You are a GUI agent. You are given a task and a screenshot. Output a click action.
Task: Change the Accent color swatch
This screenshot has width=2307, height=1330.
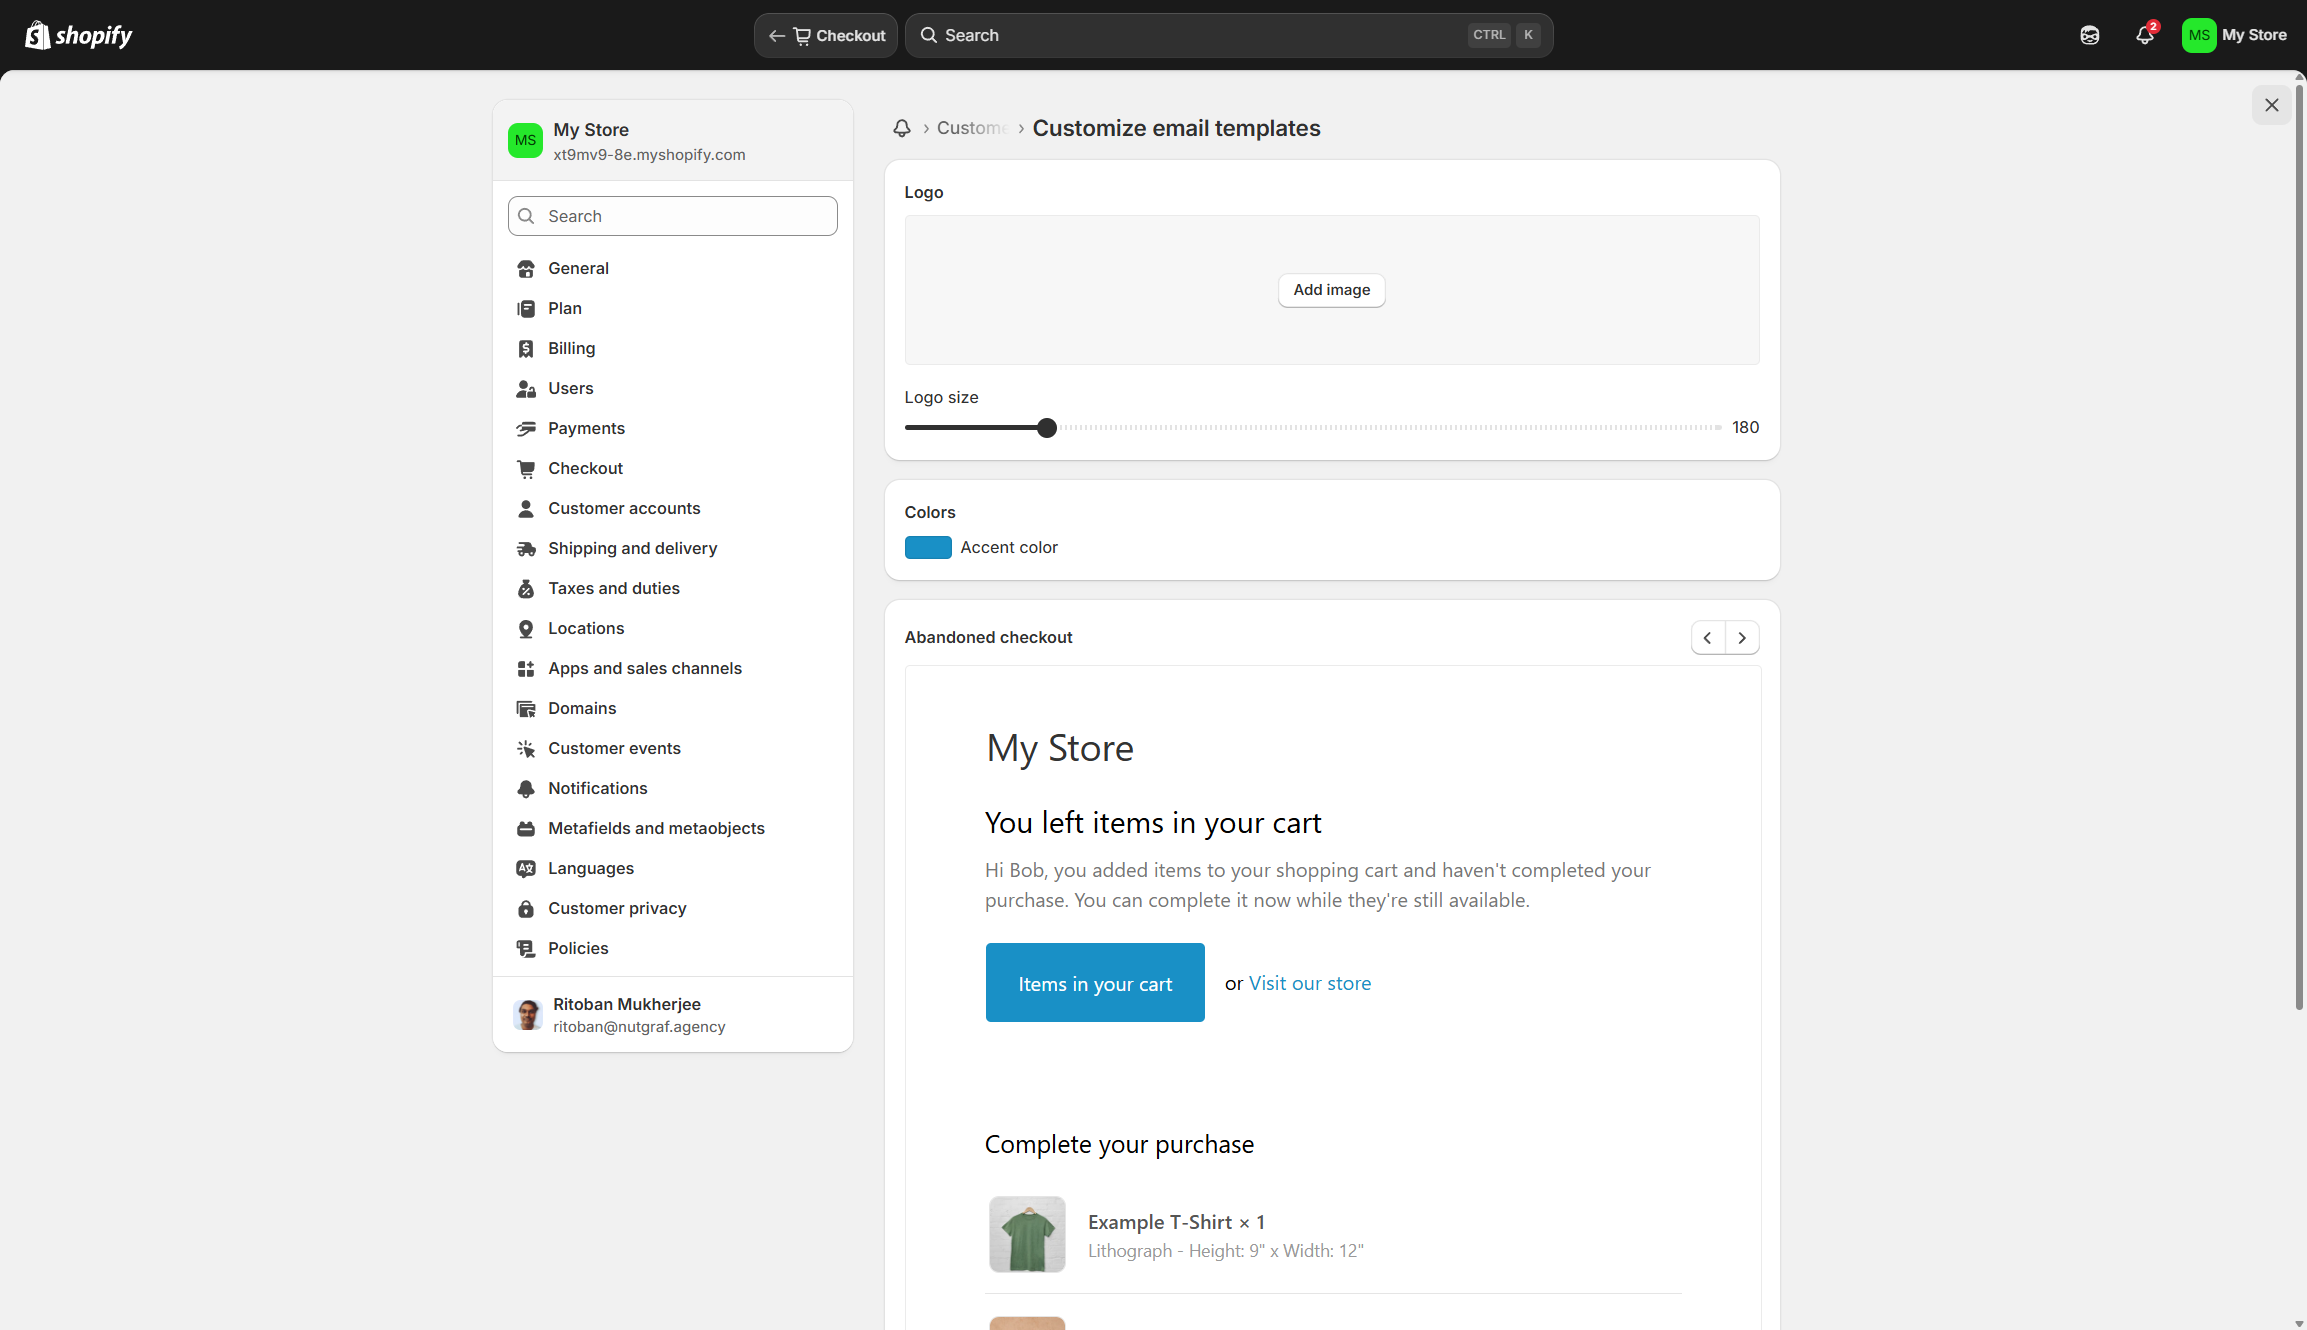tap(928, 547)
